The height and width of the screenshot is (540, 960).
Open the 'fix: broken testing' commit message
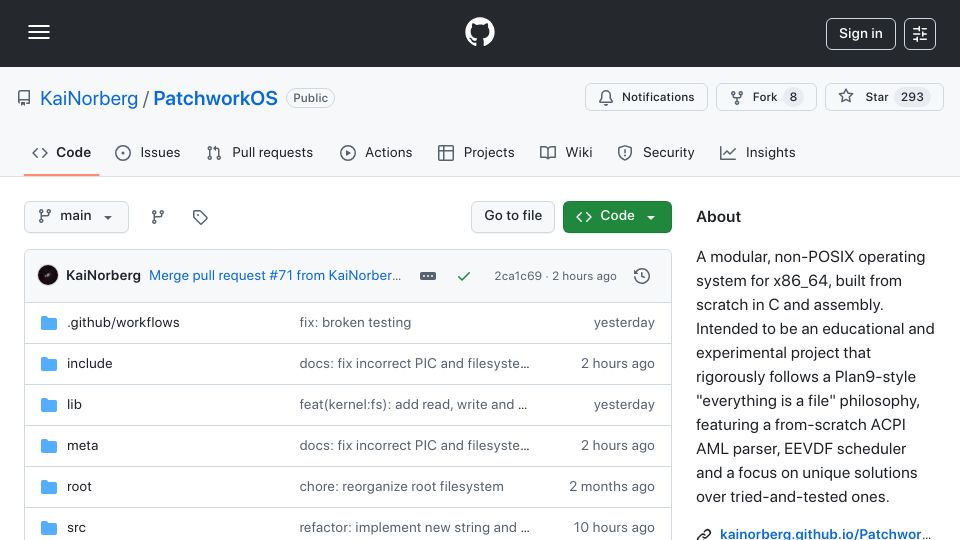coord(355,323)
